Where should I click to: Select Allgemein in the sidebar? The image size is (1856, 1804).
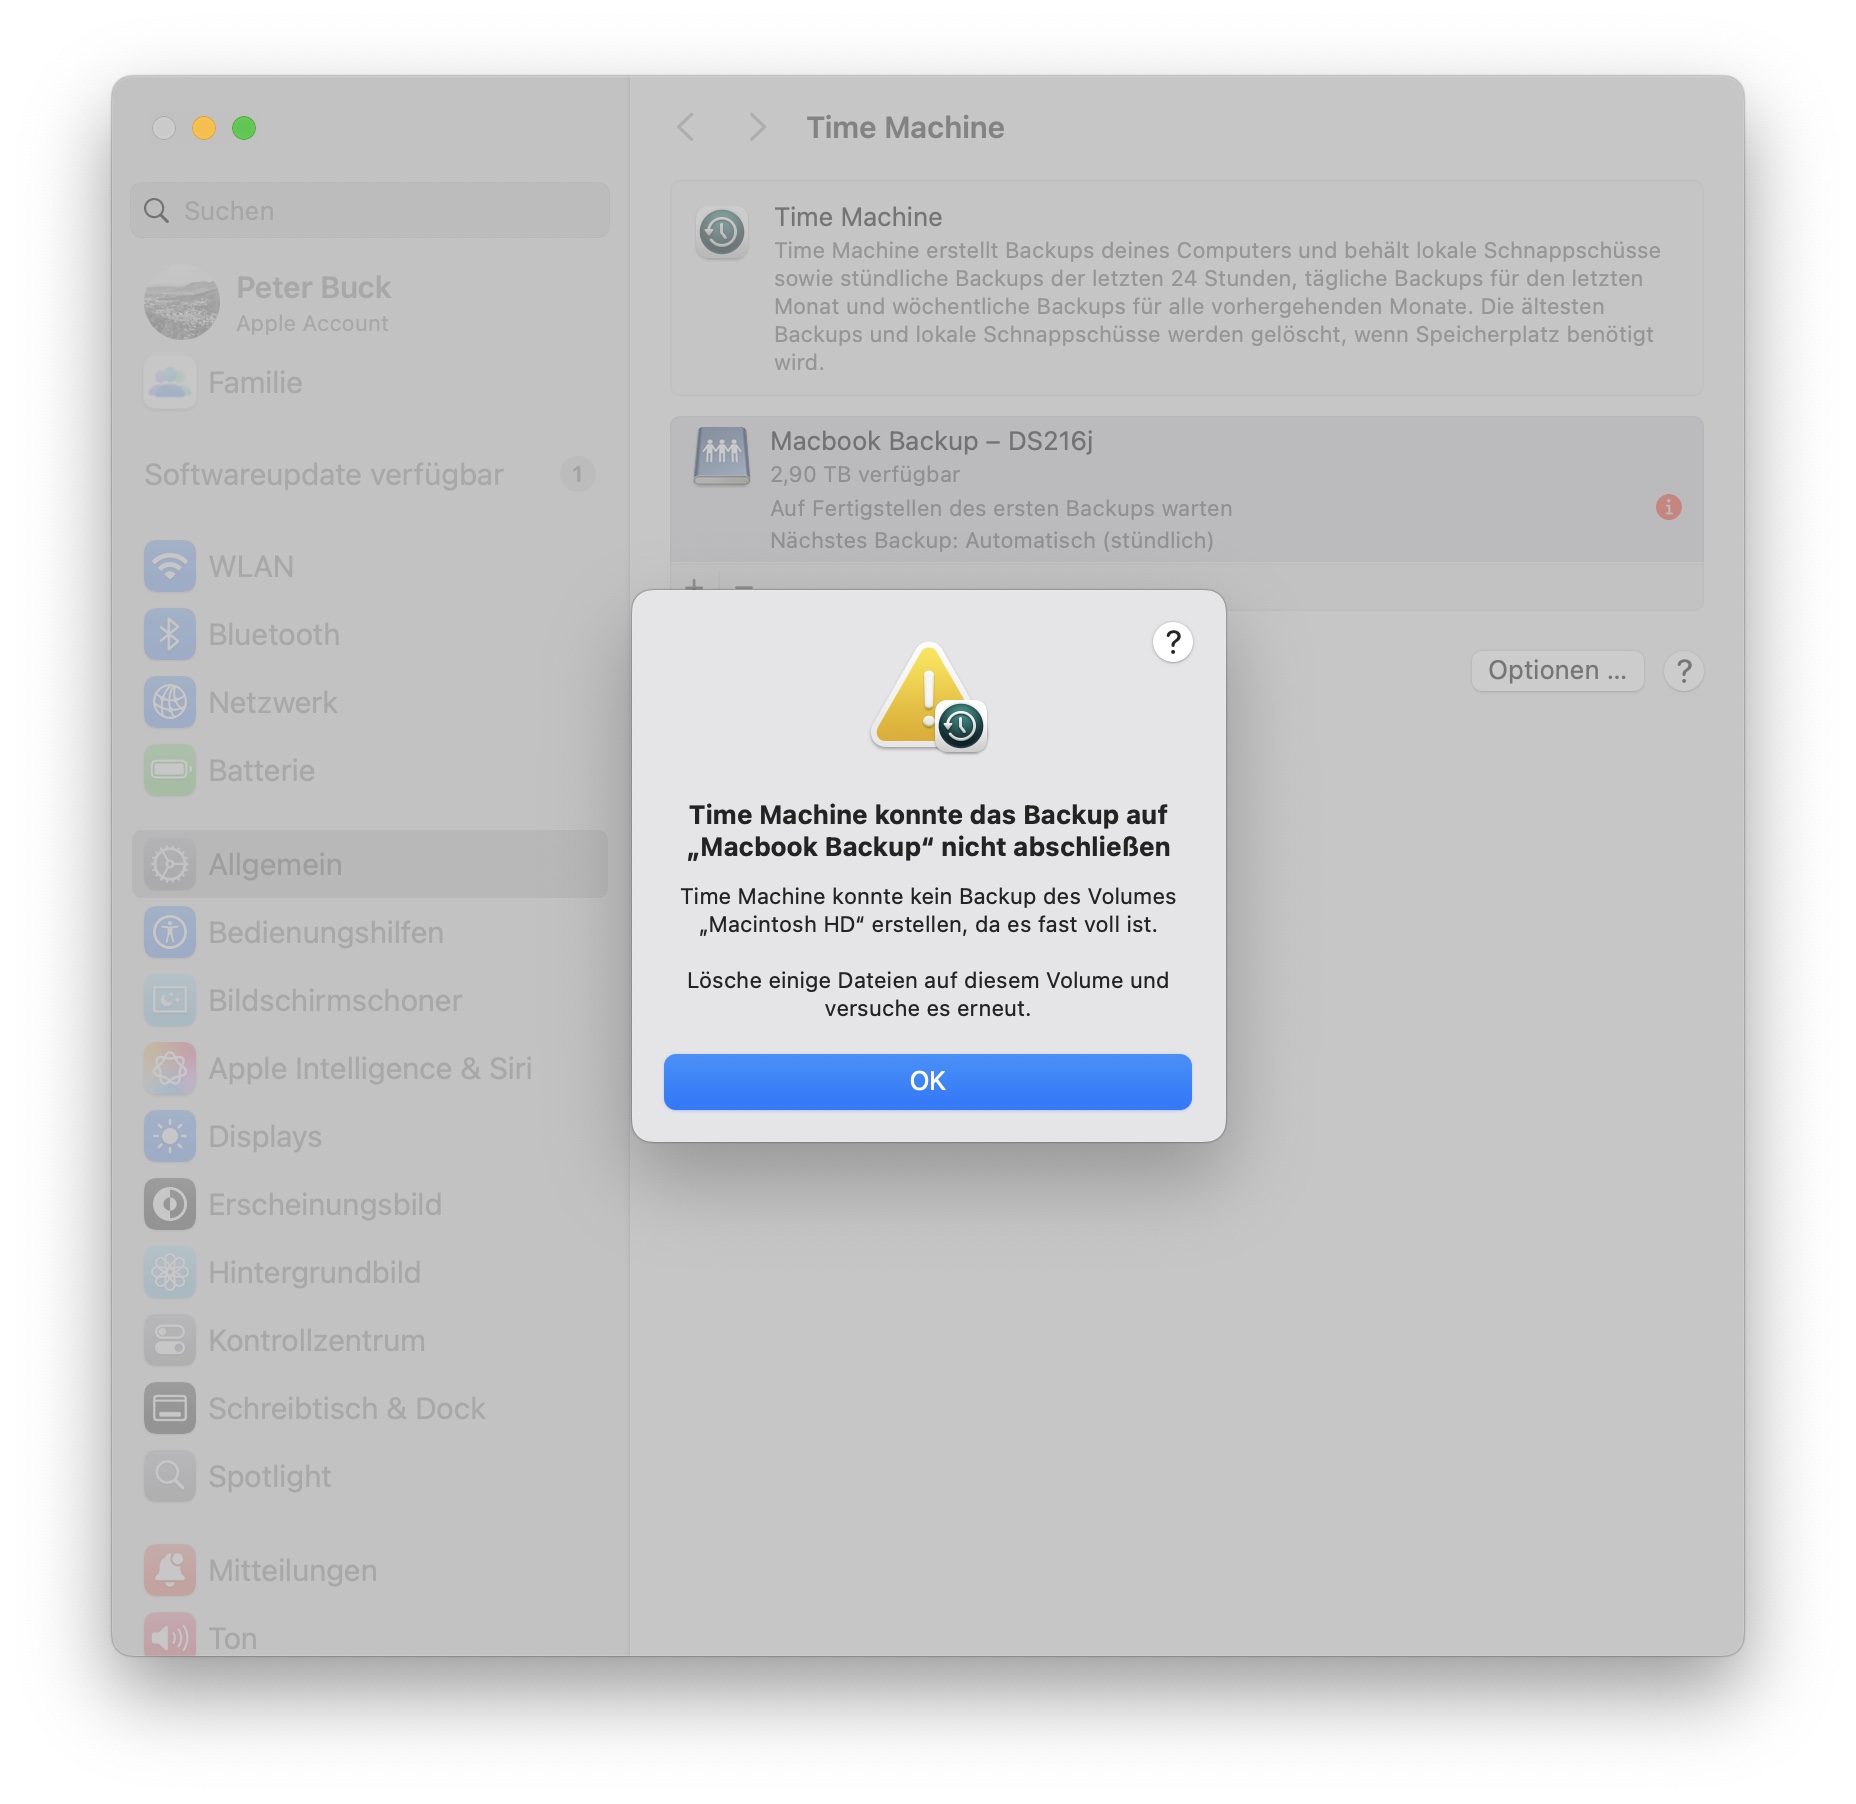point(370,864)
